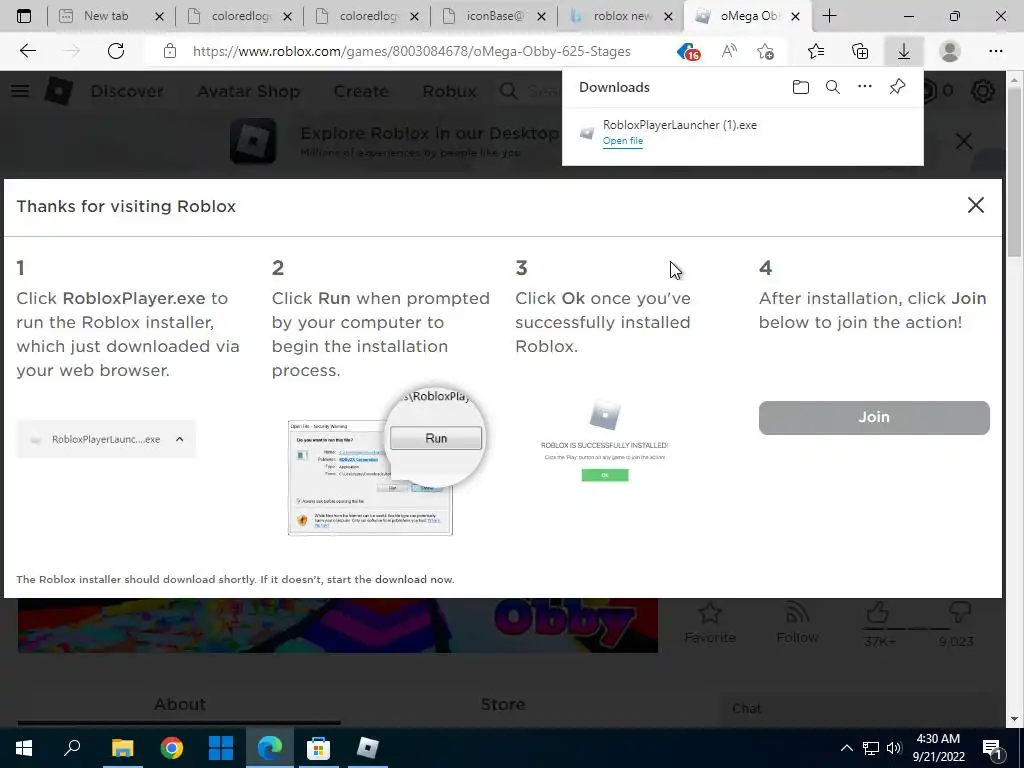
Task: Open the Windows Start menu
Action: tap(24, 748)
